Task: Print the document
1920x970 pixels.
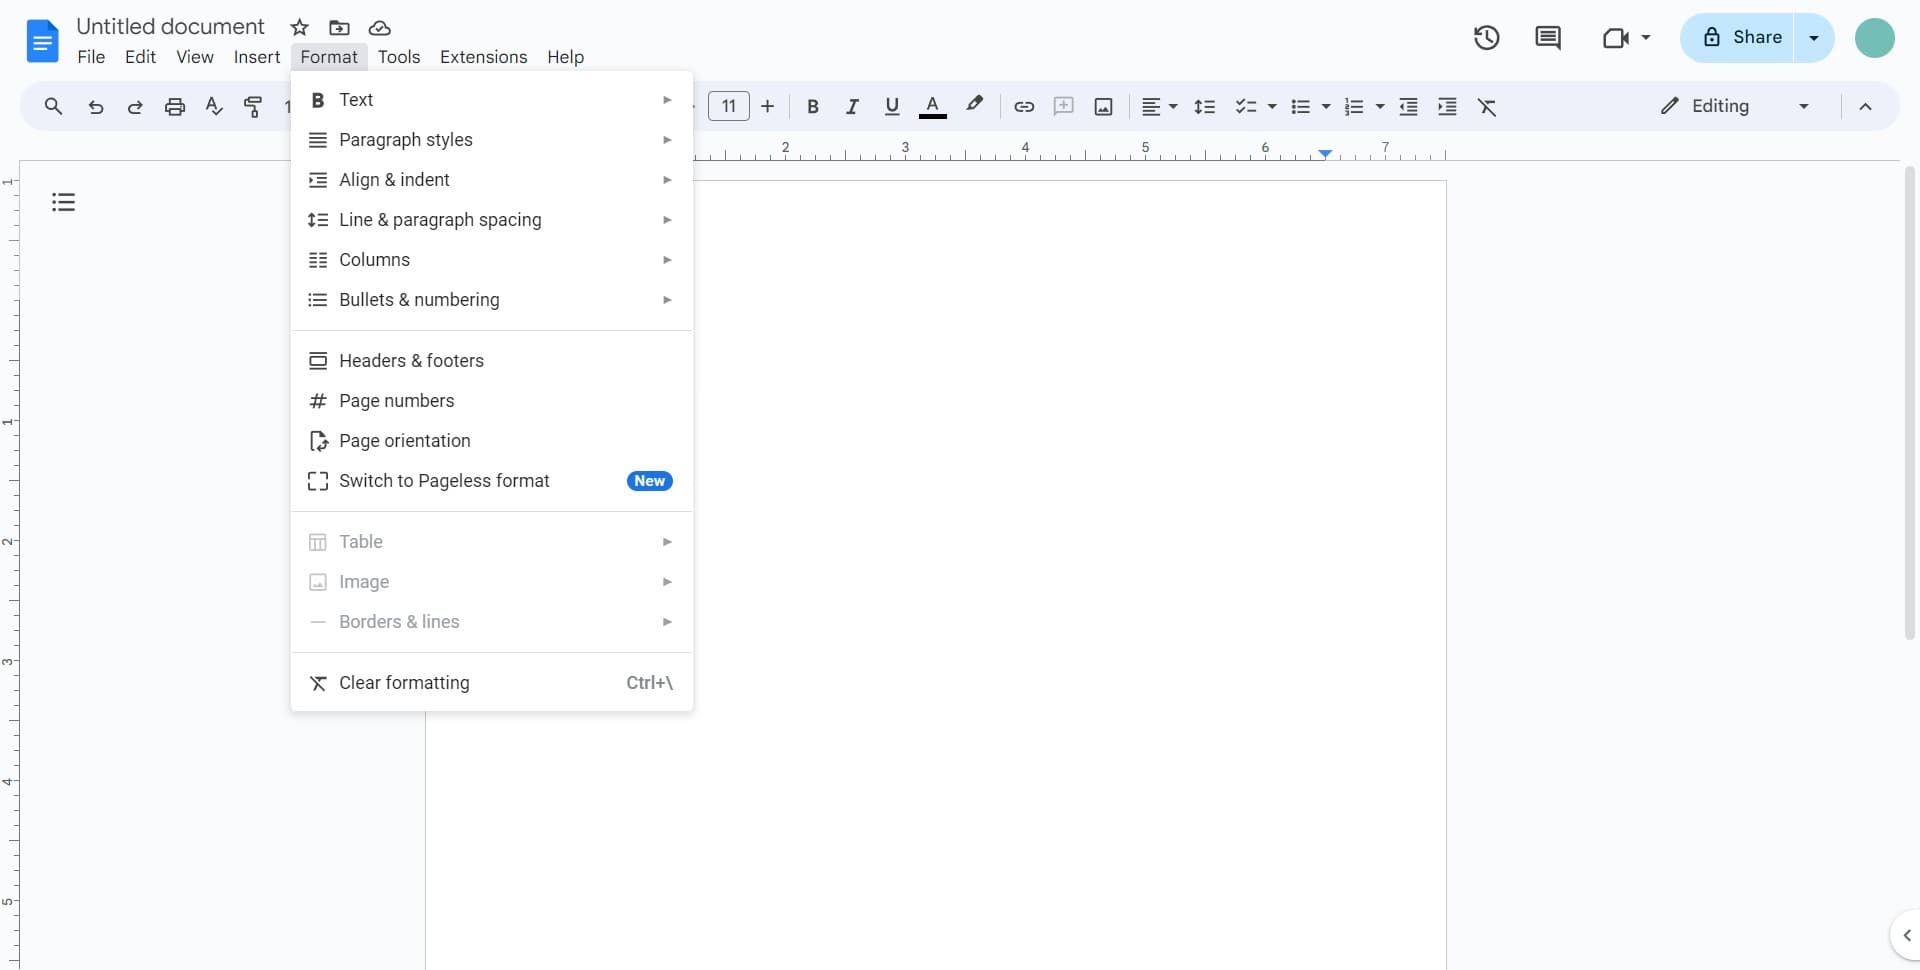Action: coord(175,107)
